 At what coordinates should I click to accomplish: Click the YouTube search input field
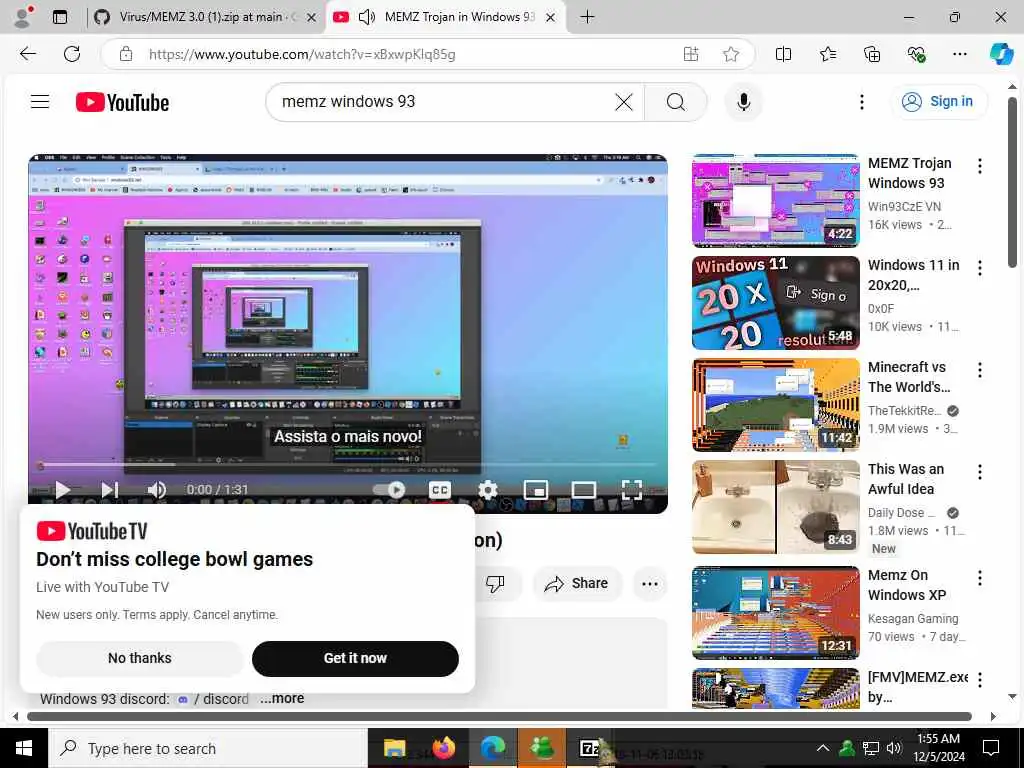(x=444, y=102)
